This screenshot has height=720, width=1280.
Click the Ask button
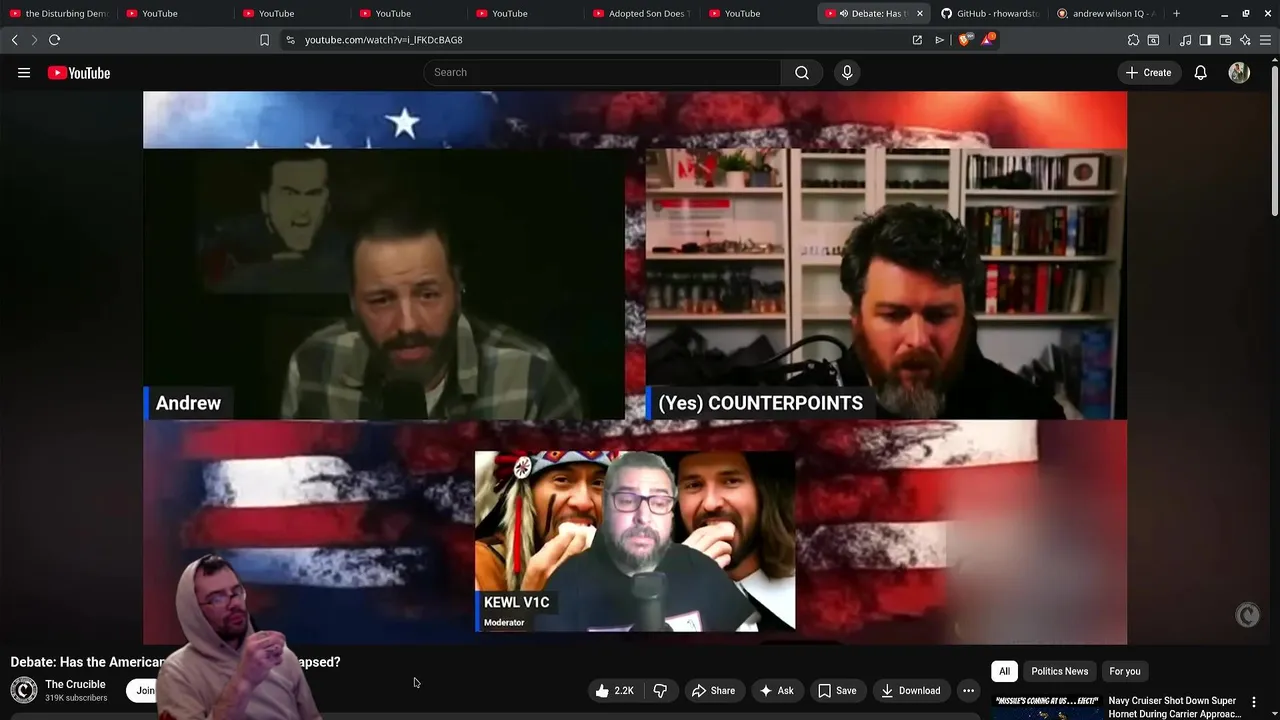[776, 690]
